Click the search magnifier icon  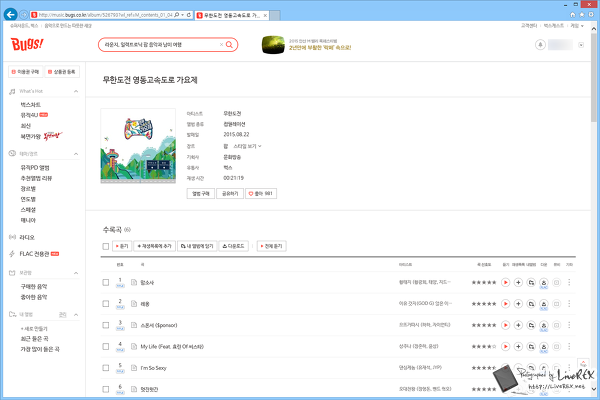(x=229, y=45)
